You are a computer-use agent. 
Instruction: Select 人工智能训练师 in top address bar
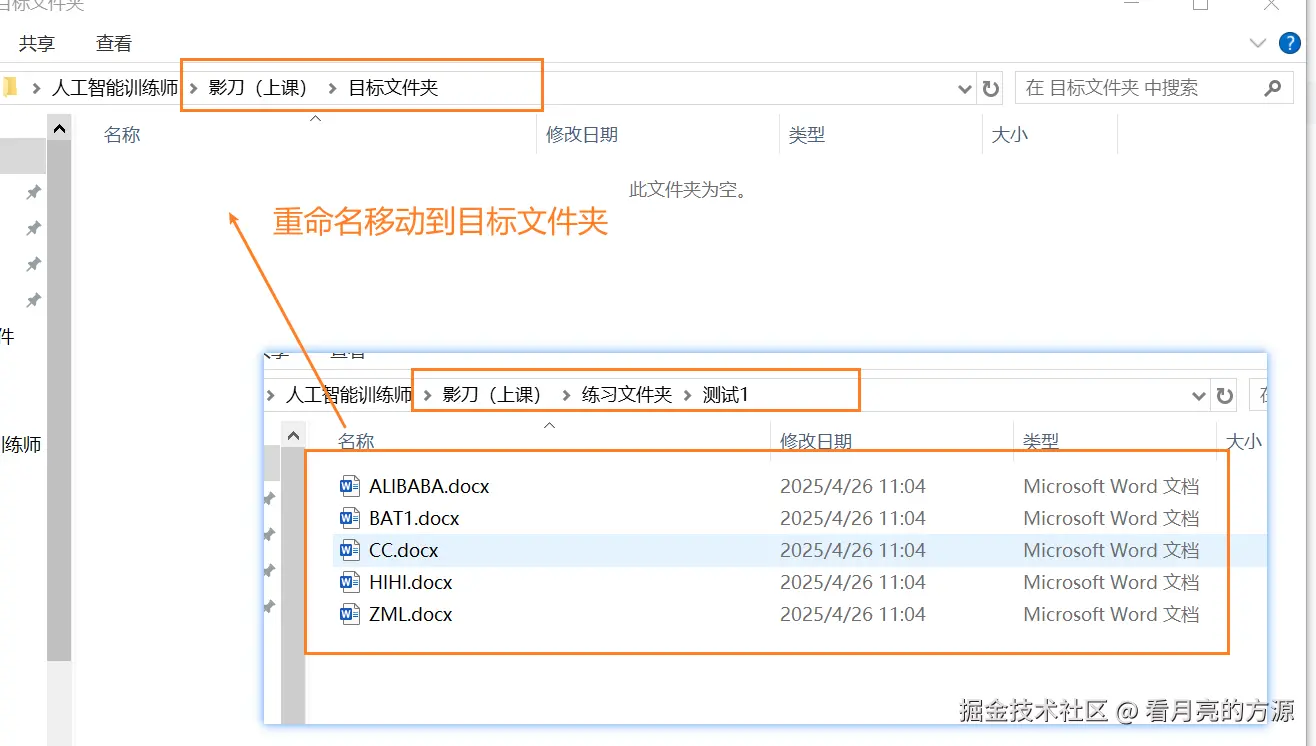point(115,88)
